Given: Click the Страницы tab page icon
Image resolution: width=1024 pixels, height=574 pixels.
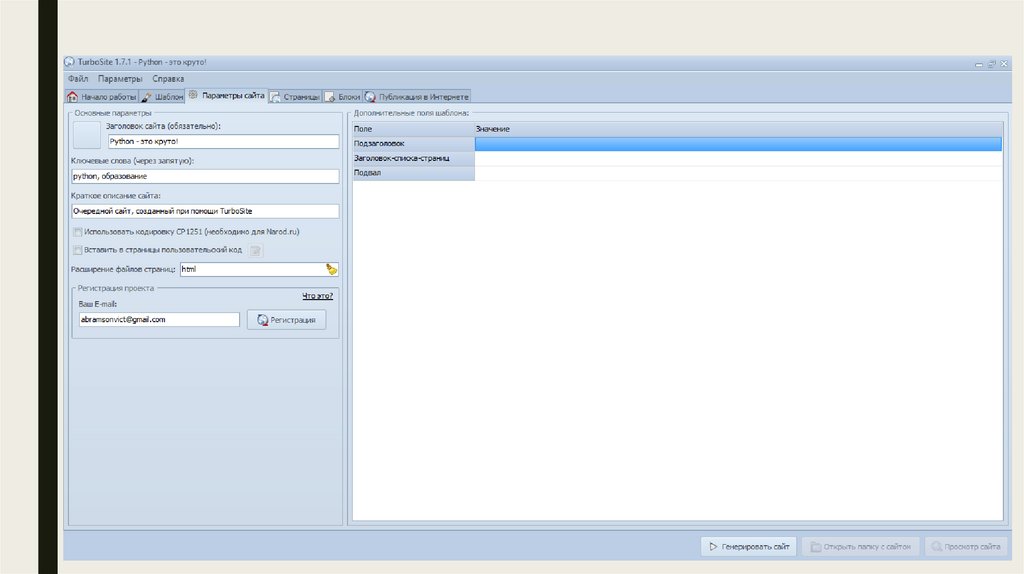Looking at the screenshot, I should tap(275, 97).
